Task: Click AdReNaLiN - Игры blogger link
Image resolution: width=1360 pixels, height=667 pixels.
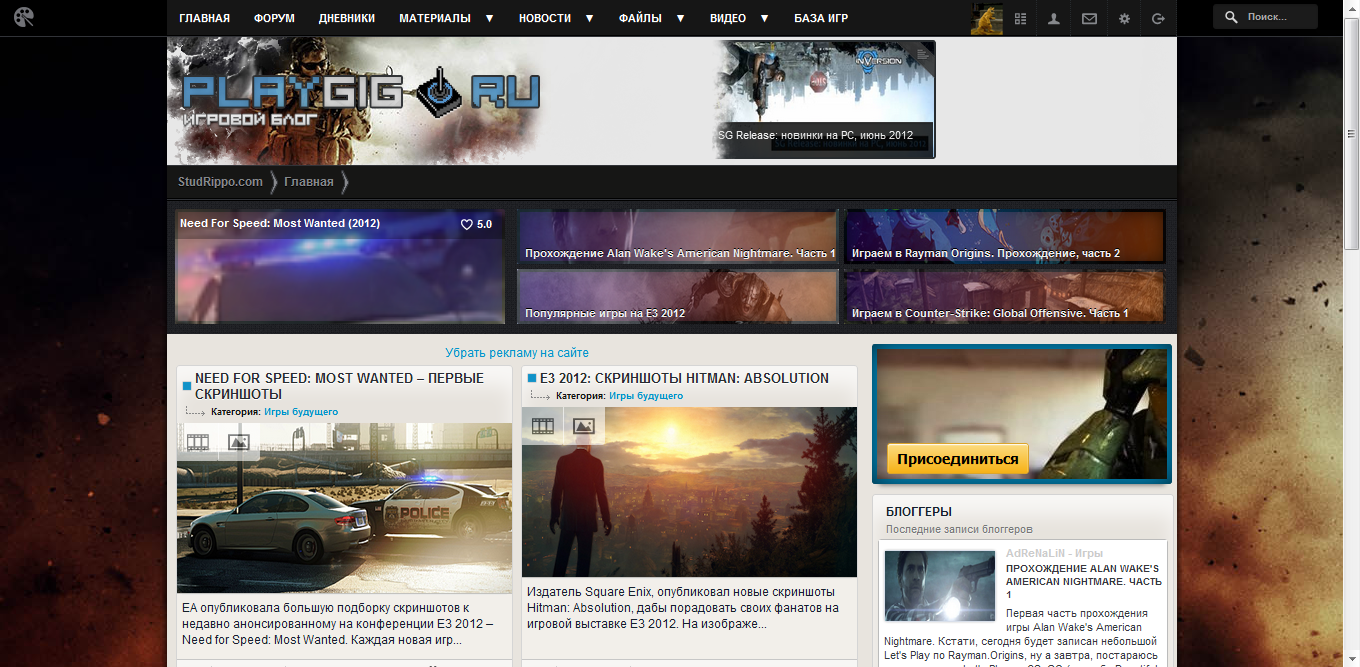Action: 1054,553
